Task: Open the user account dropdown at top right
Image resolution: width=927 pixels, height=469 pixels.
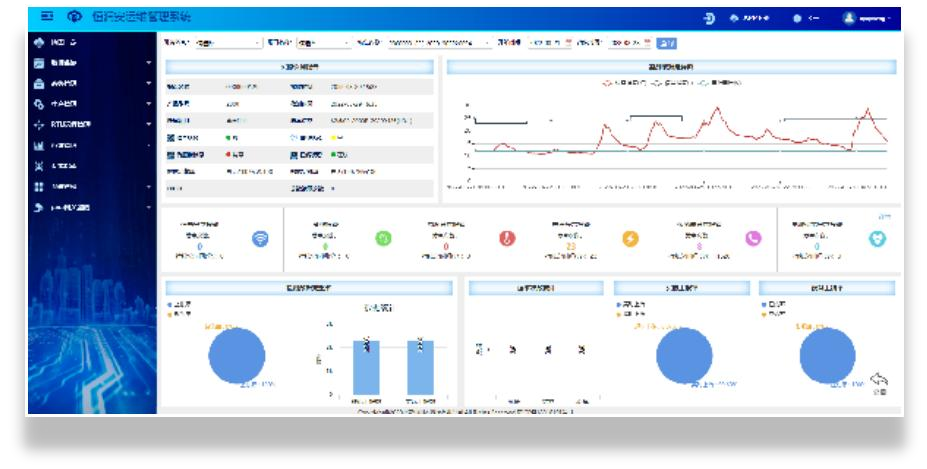Action: tap(864, 18)
